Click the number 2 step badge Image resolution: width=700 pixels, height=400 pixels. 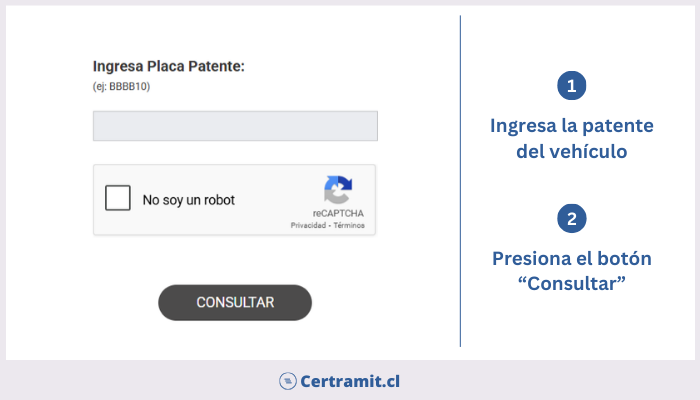point(571,219)
